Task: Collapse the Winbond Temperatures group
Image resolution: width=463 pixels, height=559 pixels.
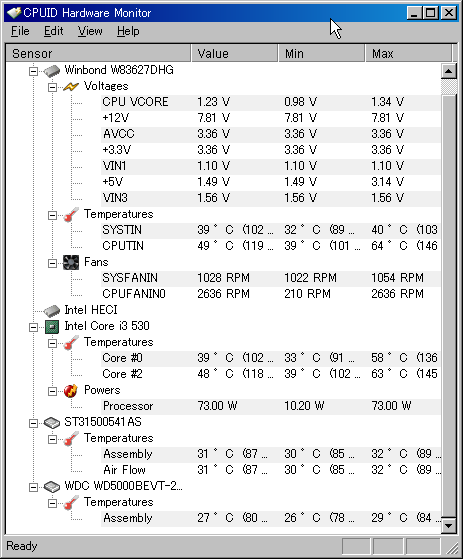Action: point(52,215)
